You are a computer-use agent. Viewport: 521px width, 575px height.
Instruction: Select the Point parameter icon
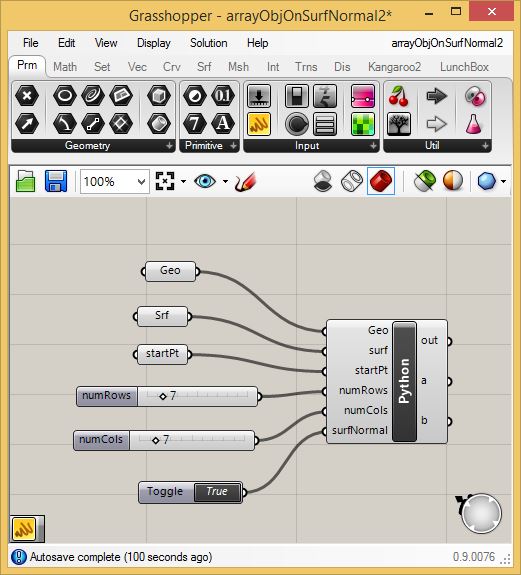point(27,96)
